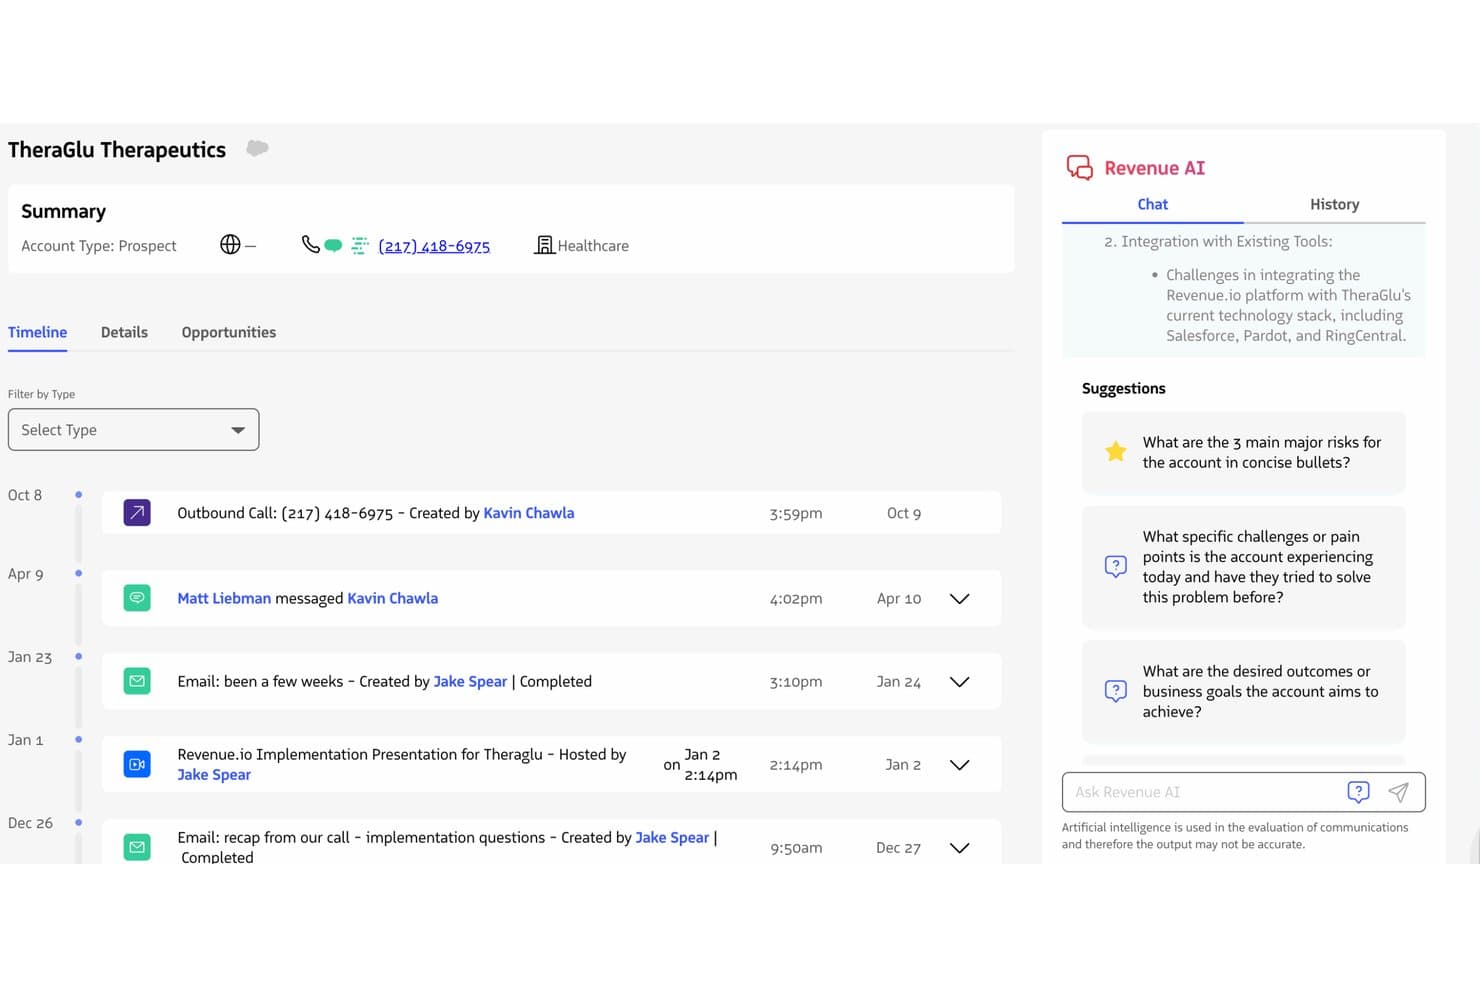Switch to the Details tab
The image size is (1480, 987).
(124, 332)
